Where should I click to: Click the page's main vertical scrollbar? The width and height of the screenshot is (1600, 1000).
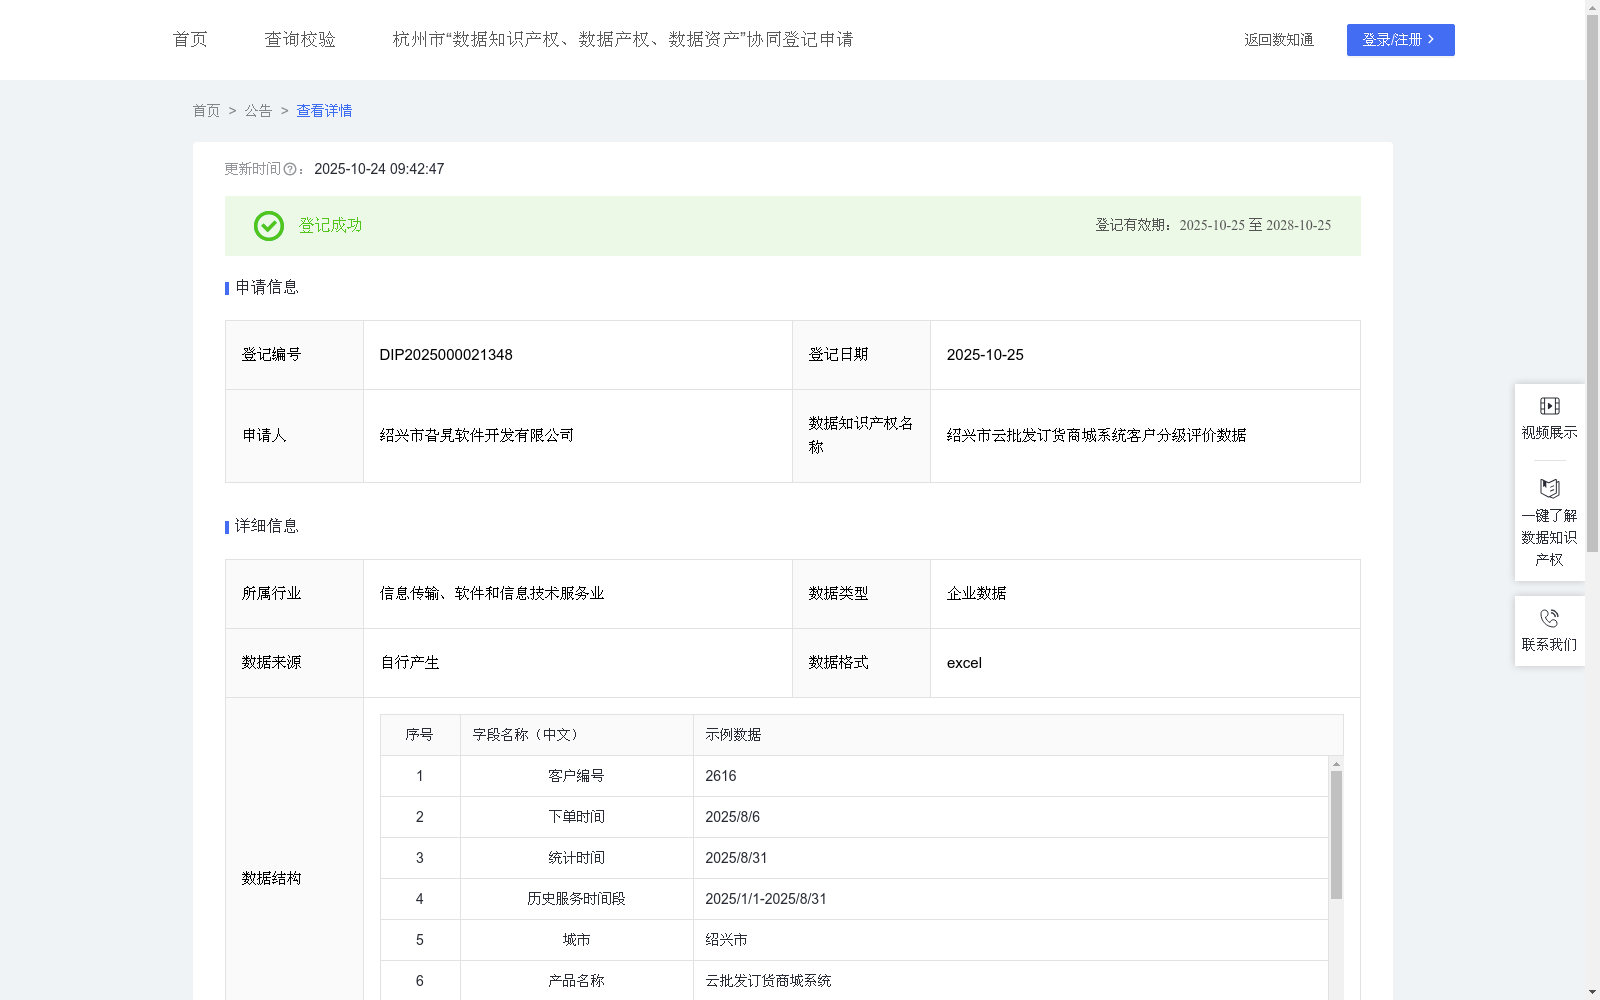click(1592, 283)
